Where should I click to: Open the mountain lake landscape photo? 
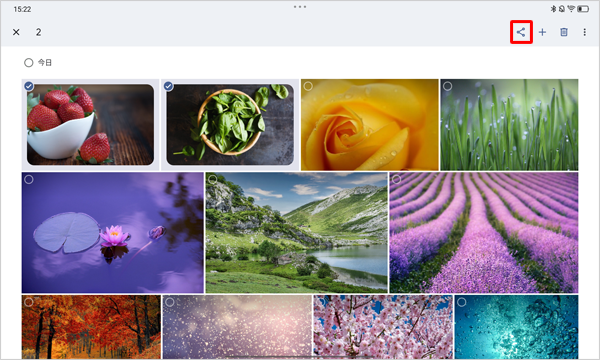297,233
